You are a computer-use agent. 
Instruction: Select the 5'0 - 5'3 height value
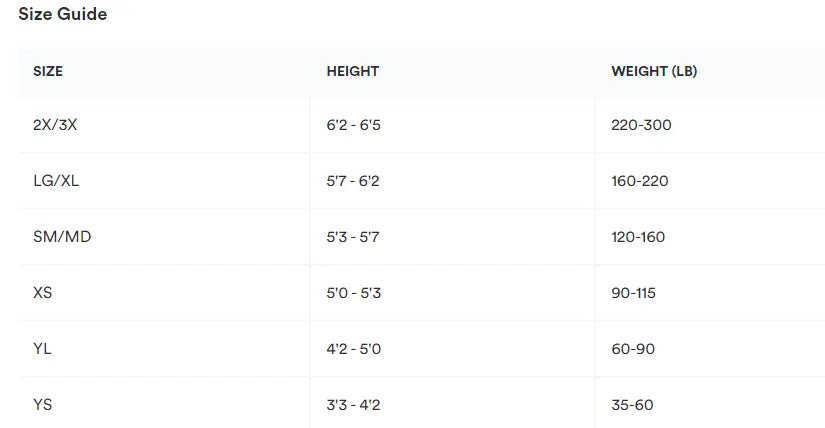pos(354,293)
